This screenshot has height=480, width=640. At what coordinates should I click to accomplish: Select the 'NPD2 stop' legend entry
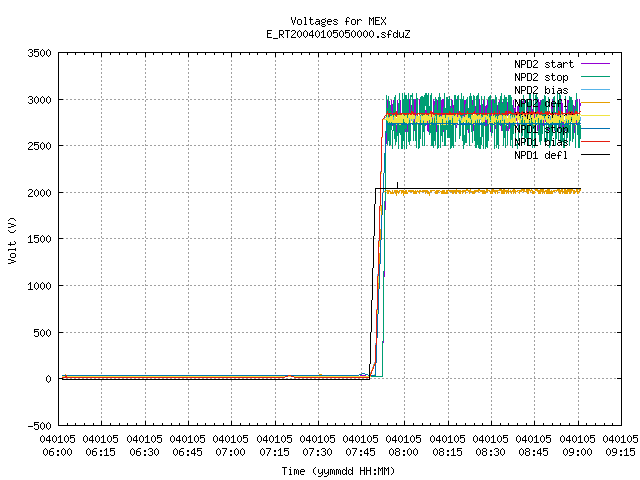[541, 77]
